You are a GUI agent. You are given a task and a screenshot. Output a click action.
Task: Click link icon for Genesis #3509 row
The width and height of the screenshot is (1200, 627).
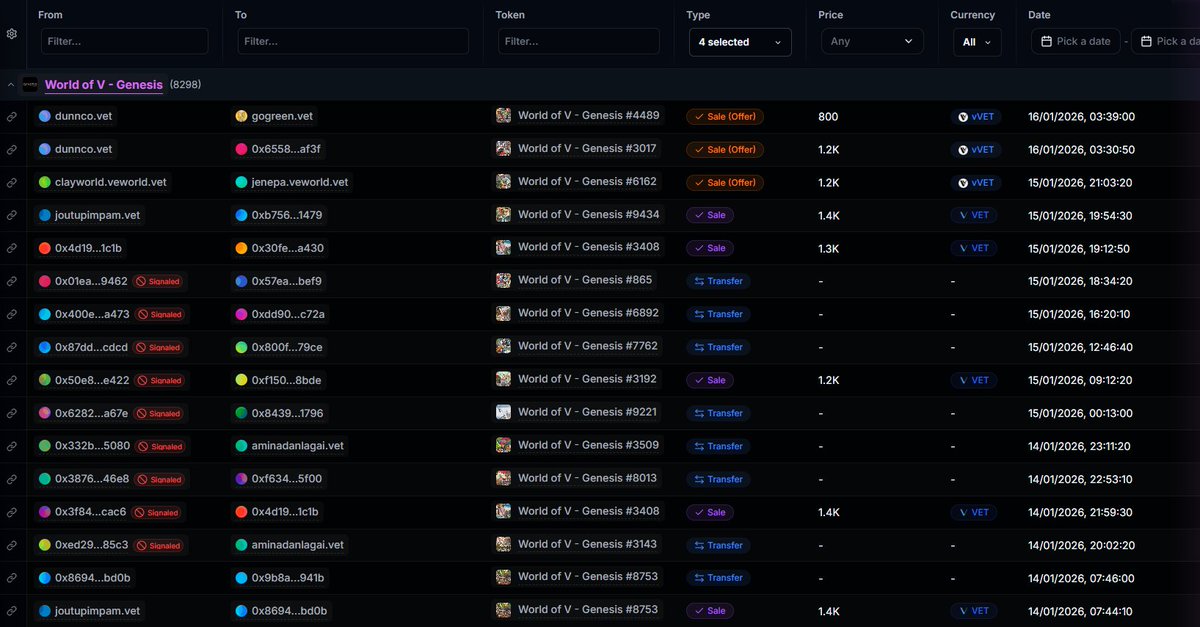(x=11, y=446)
